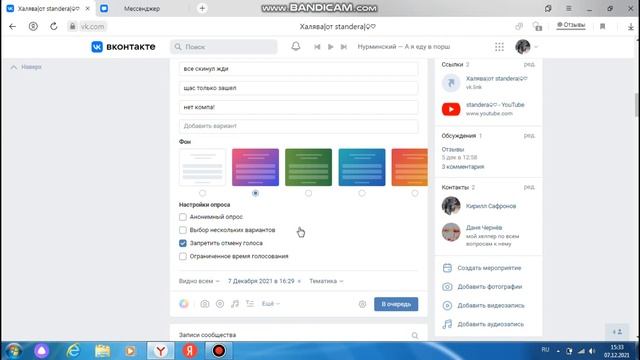Screen dimensions: 640x360
Task: Click 'Добавить видеозапись' menu item
Action: 484,306
